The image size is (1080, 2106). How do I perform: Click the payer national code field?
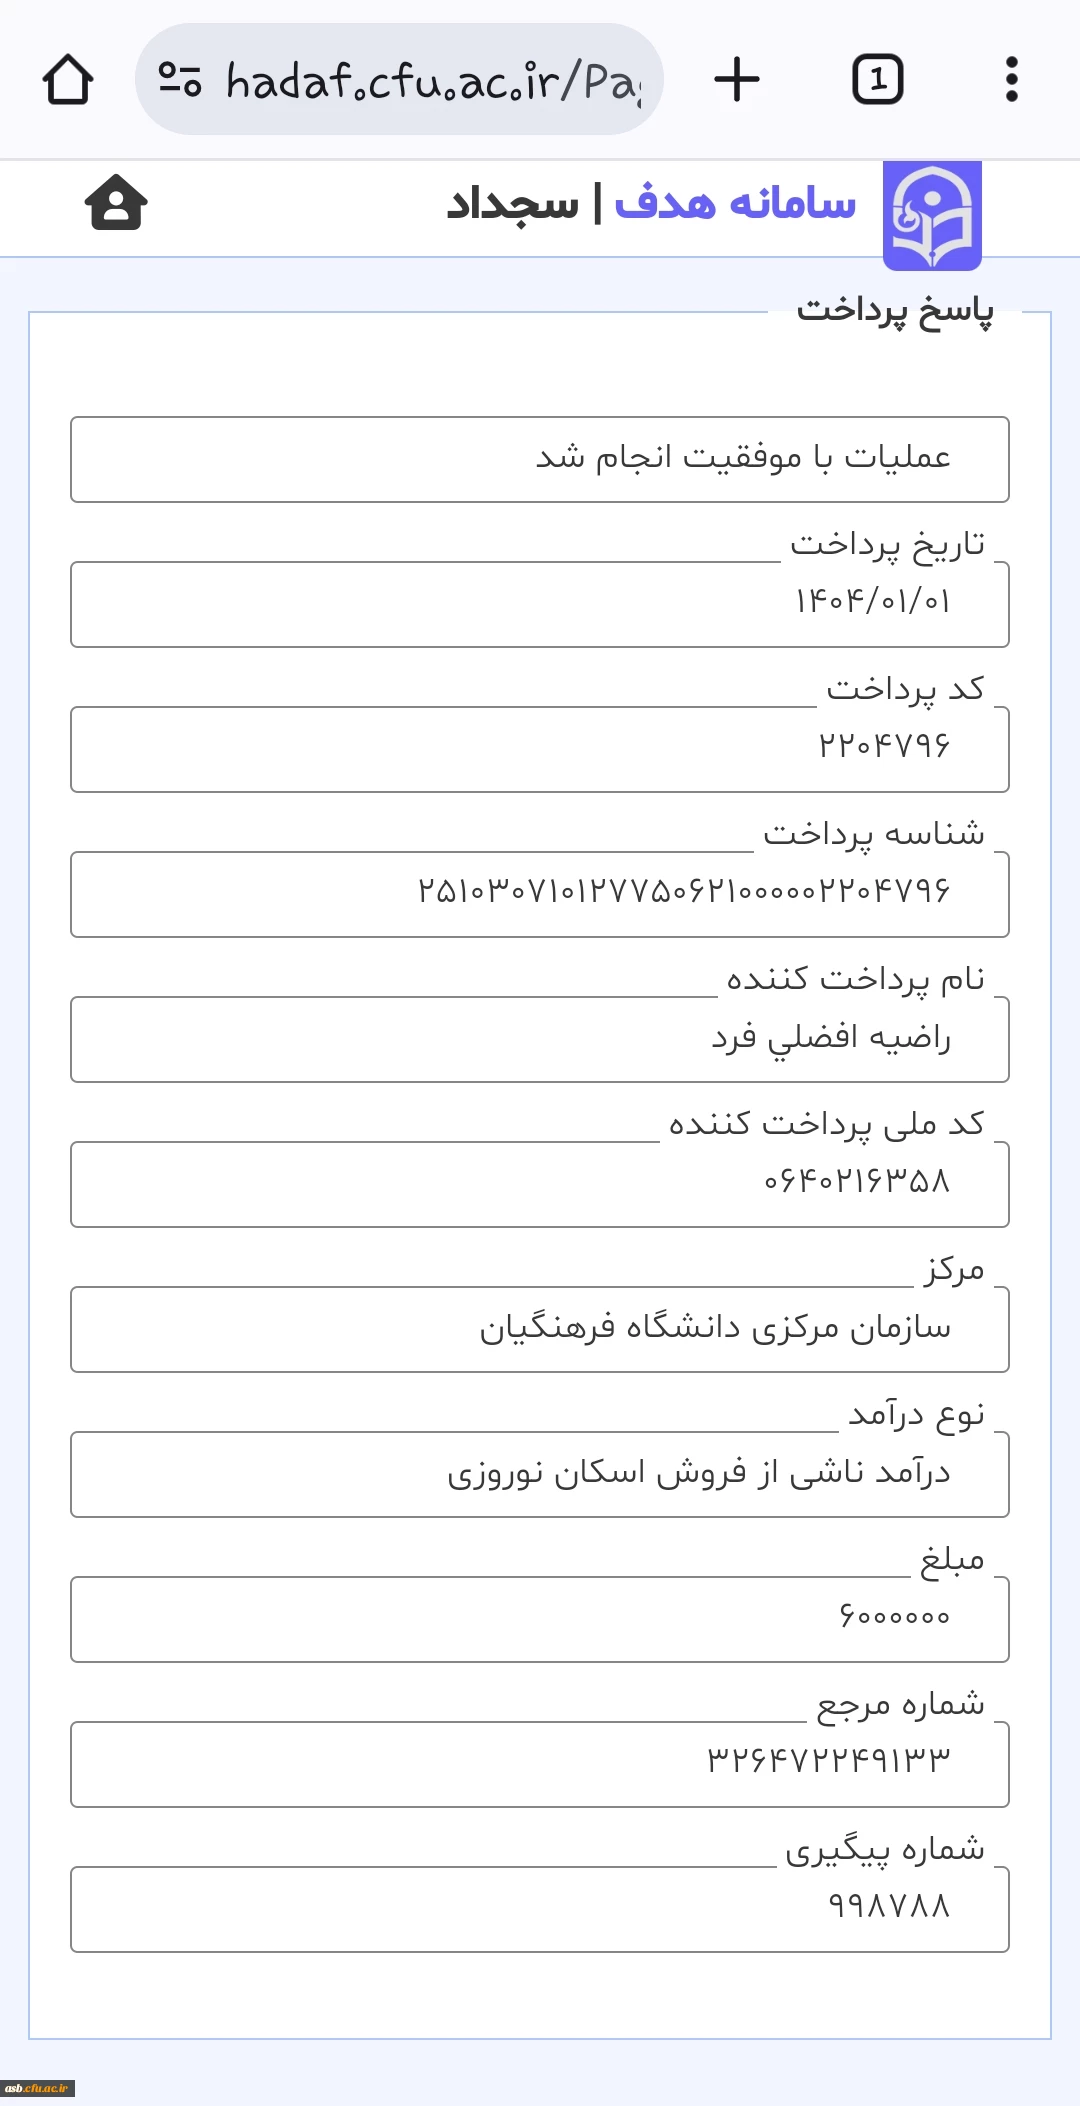tap(540, 1184)
